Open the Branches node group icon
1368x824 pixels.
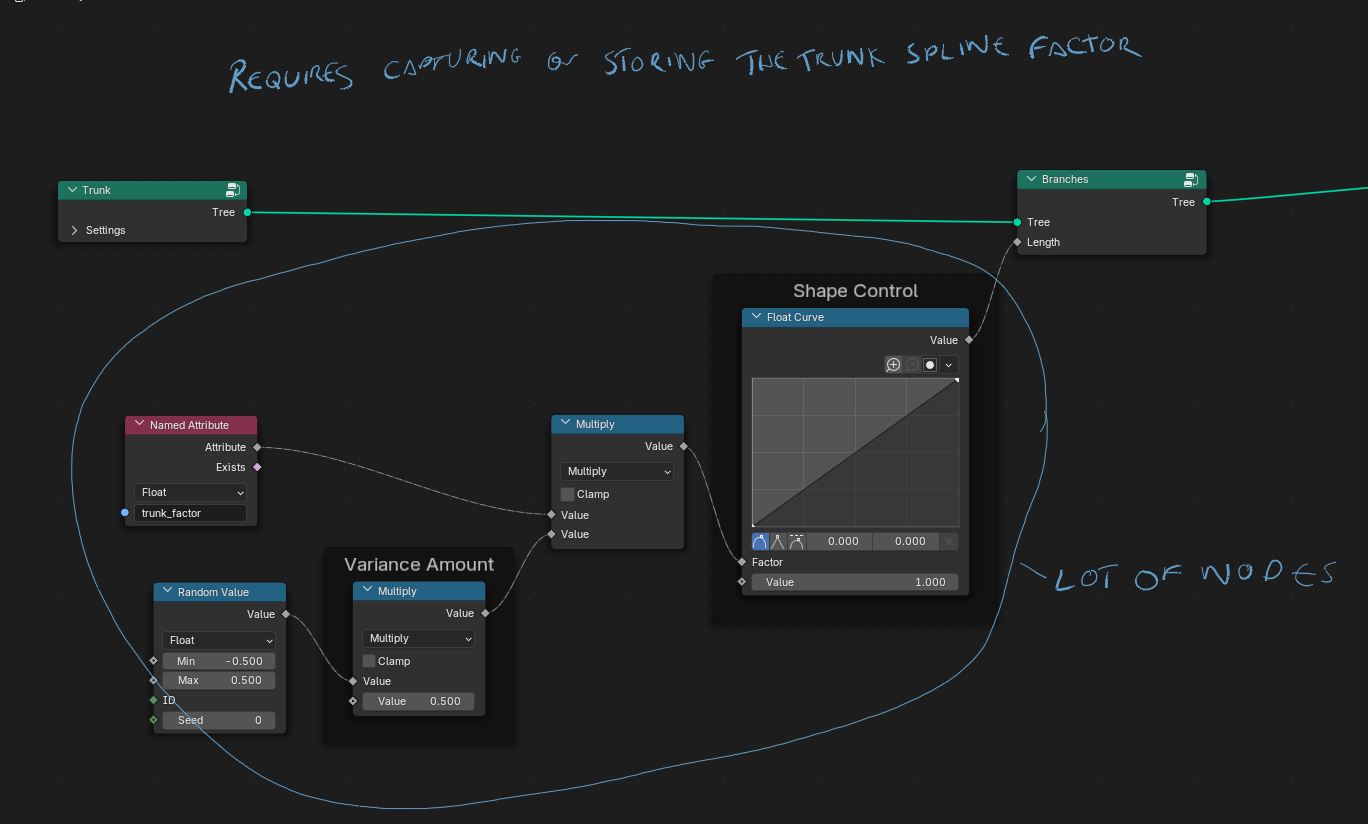(x=1191, y=179)
